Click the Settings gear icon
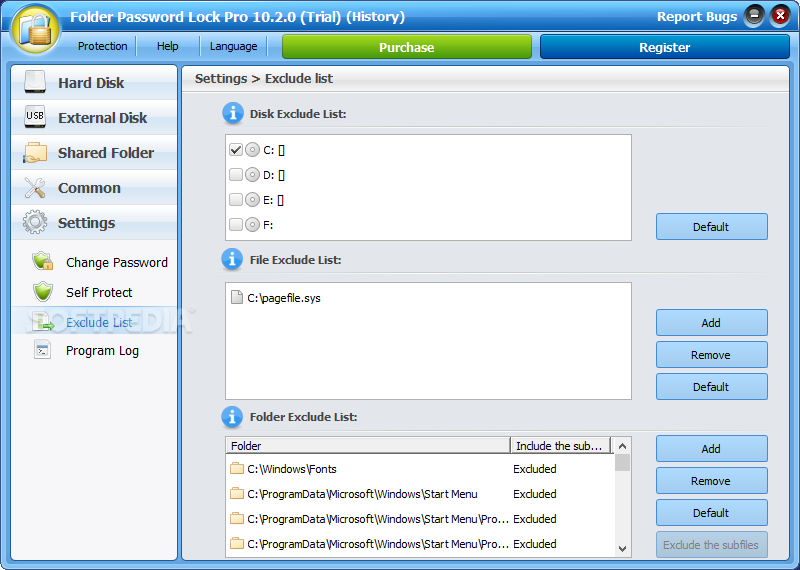800x570 pixels. pos(35,222)
